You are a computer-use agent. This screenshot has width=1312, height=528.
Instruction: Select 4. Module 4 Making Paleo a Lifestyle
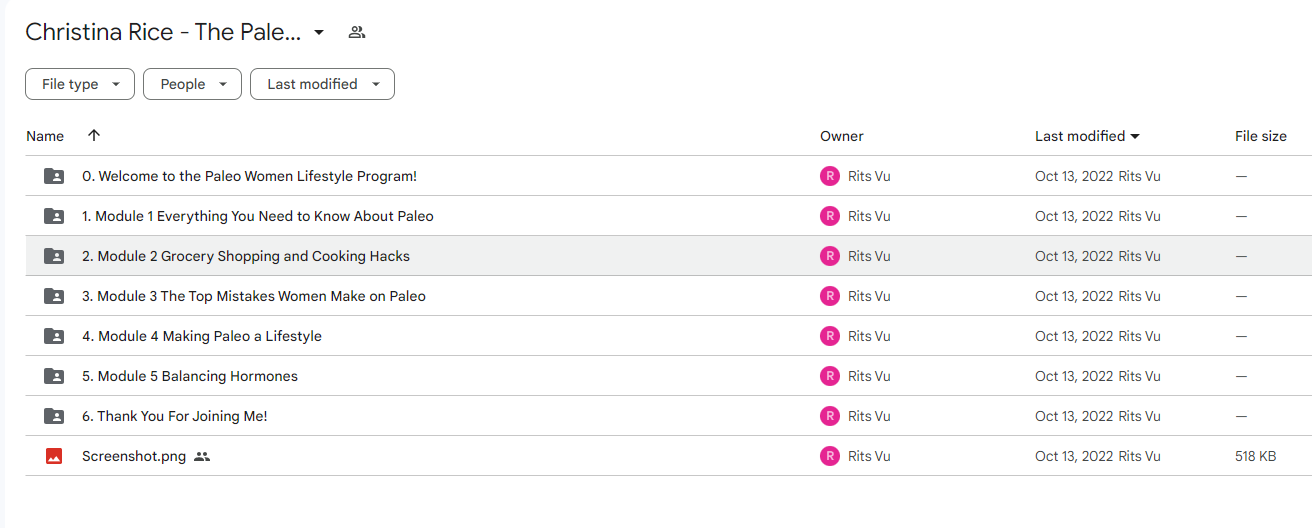202,336
